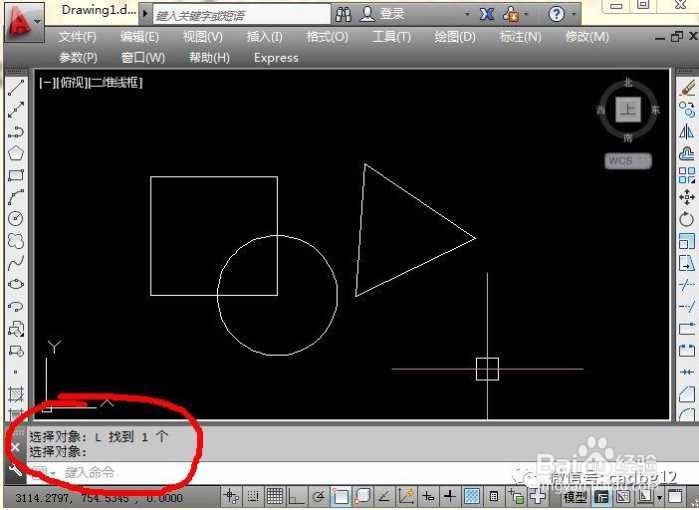Image resolution: width=699 pixels, height=510 pixels.
Task: Click the Extend tool icon
Action: pyautogui.click(x=687, y=306)
